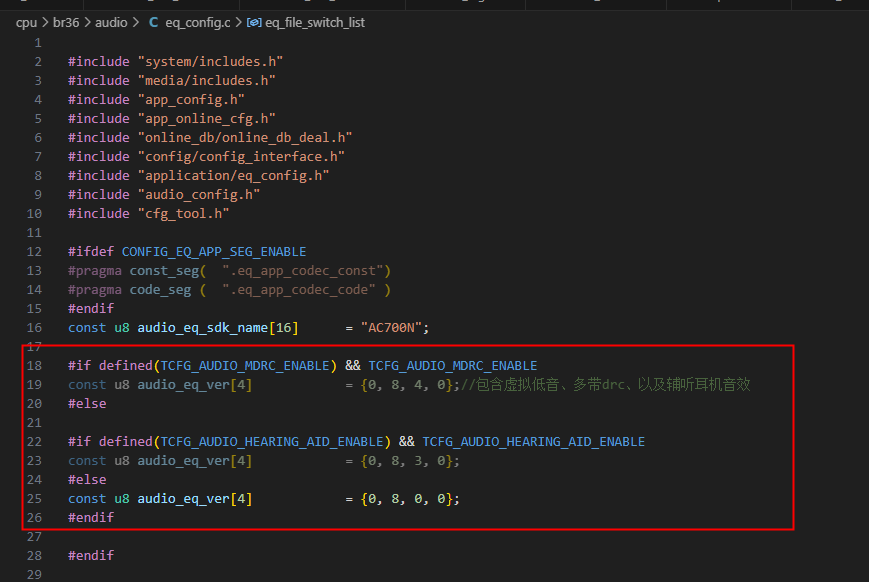Screen dimensions: 869x582
Task: Click audio_eq_ver on line 25
Action: (183, 499)
